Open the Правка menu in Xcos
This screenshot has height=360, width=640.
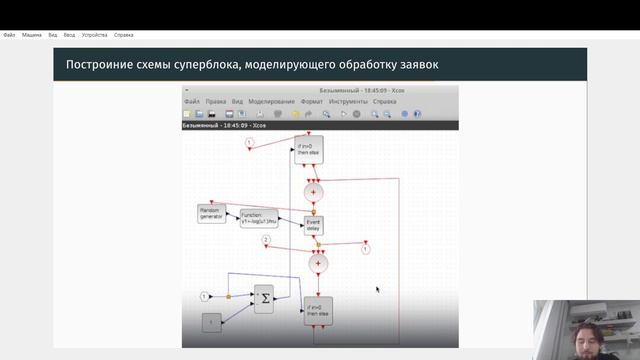216,102
